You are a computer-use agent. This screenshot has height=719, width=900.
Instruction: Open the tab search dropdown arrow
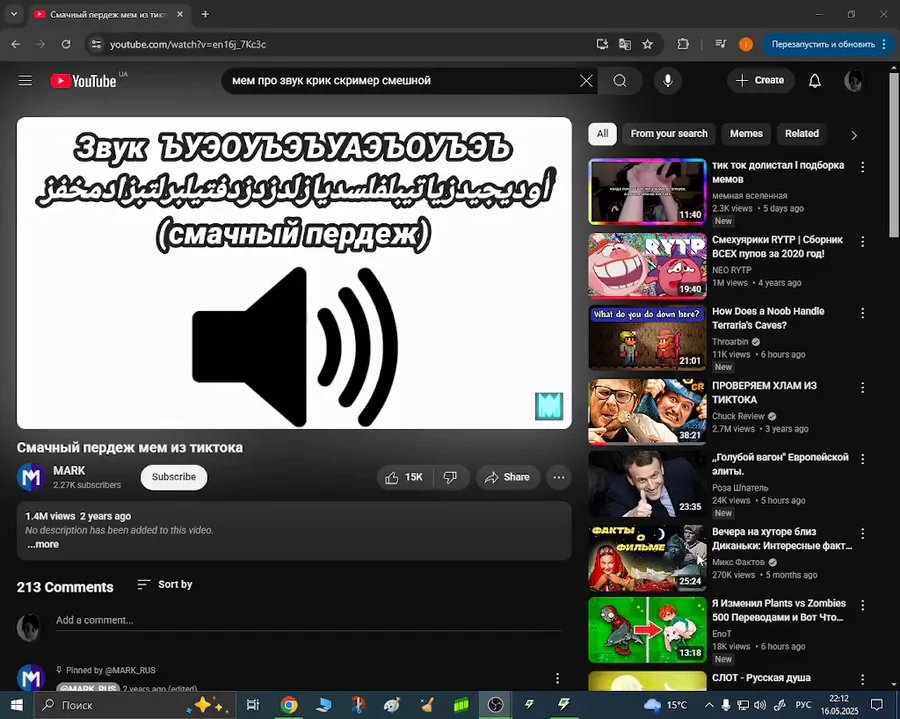pyautogui.click(x=14, y=14)
